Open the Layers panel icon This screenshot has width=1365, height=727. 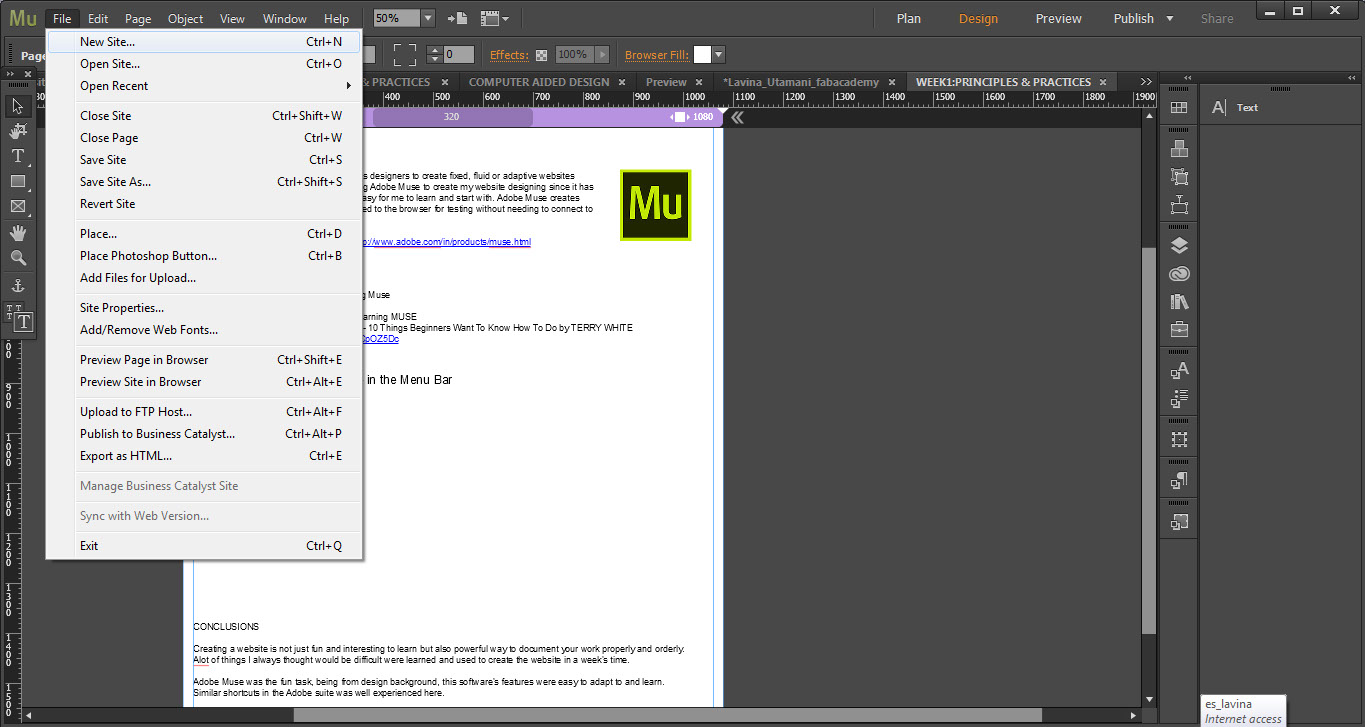pyautogui.click(x=1179, y=246)
